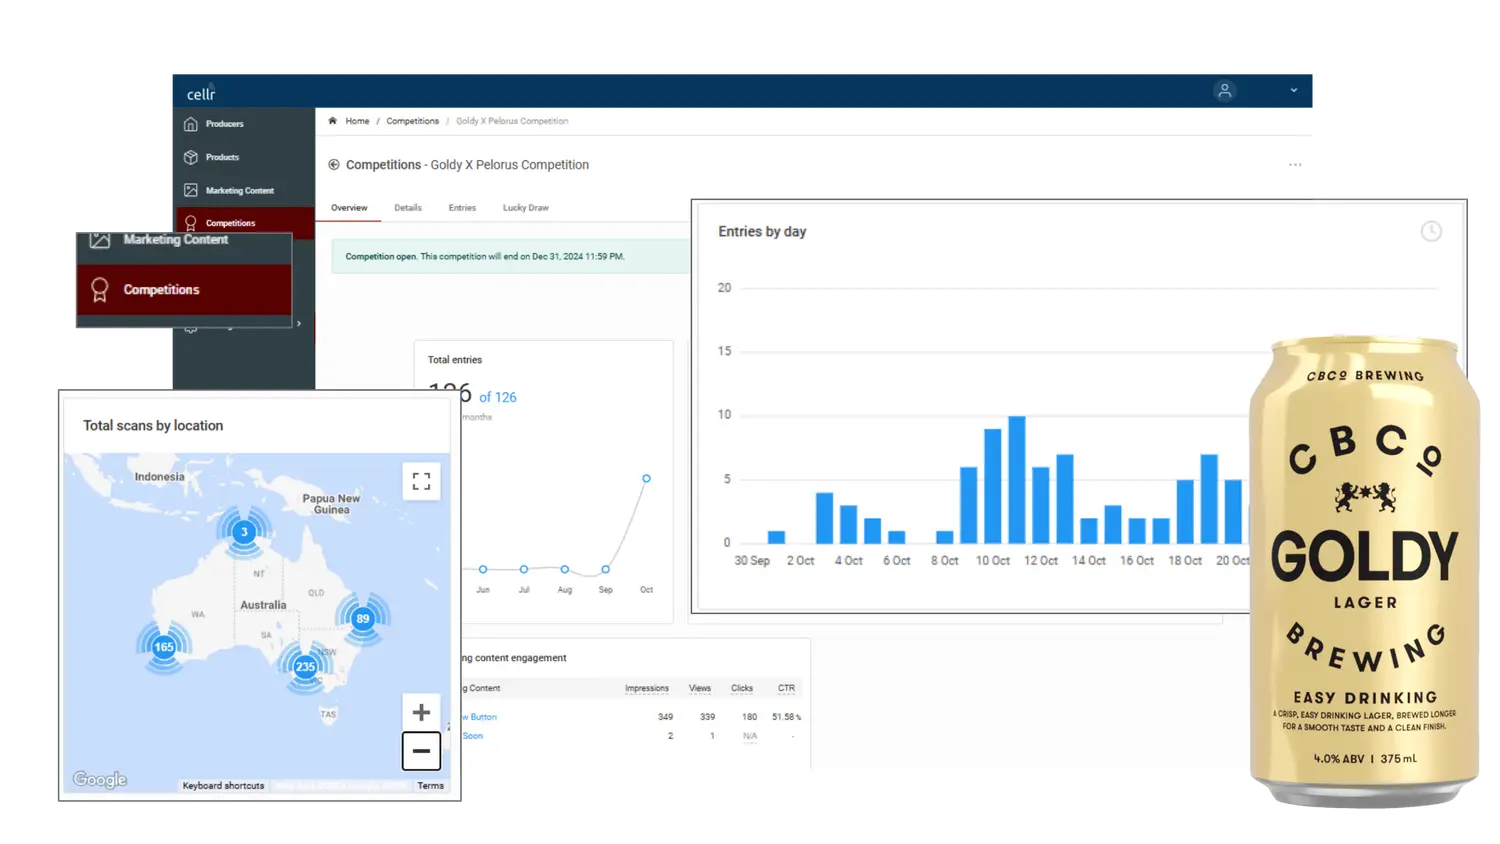Viewport: 1500px width, 844px height.
Task: Open the Lucky Draw tab
Action: [x=525, y=208]
